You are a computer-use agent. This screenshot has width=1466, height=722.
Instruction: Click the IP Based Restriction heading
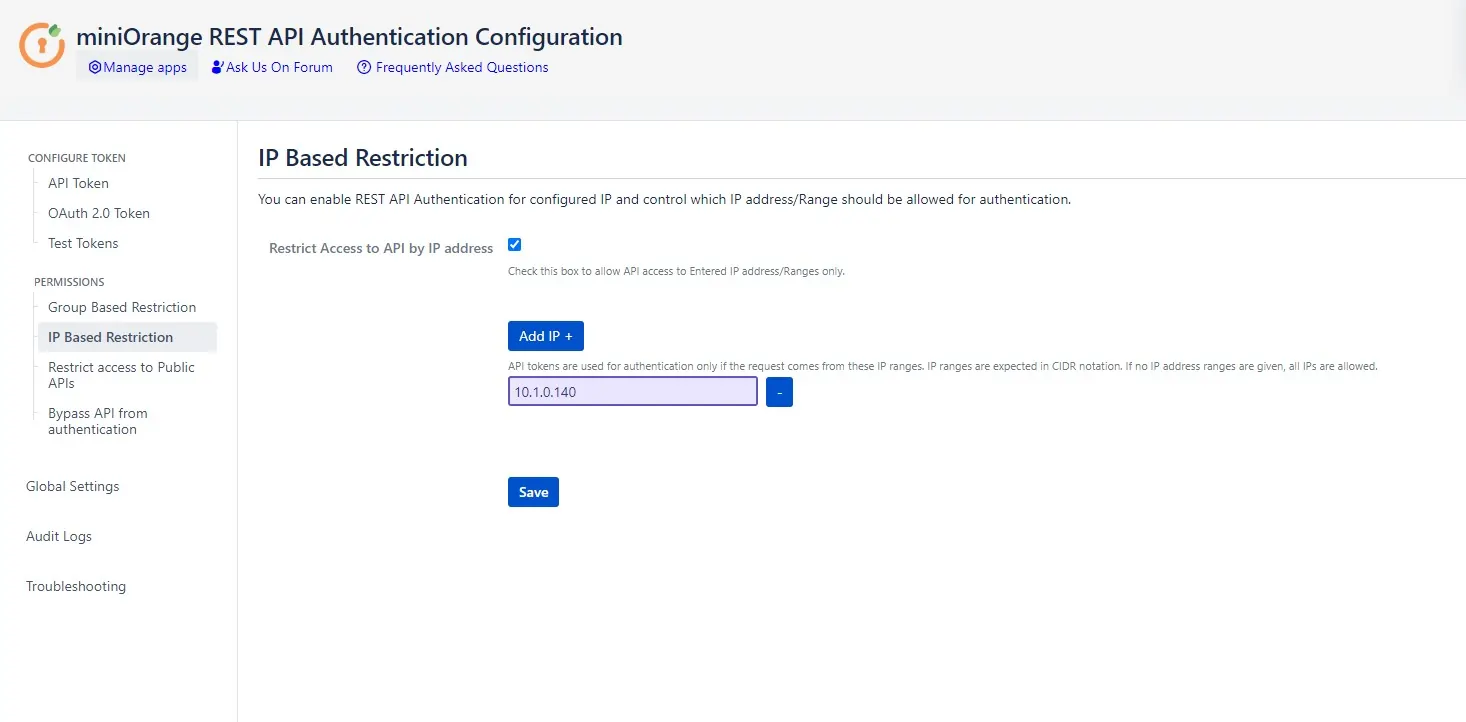point(363,158)
